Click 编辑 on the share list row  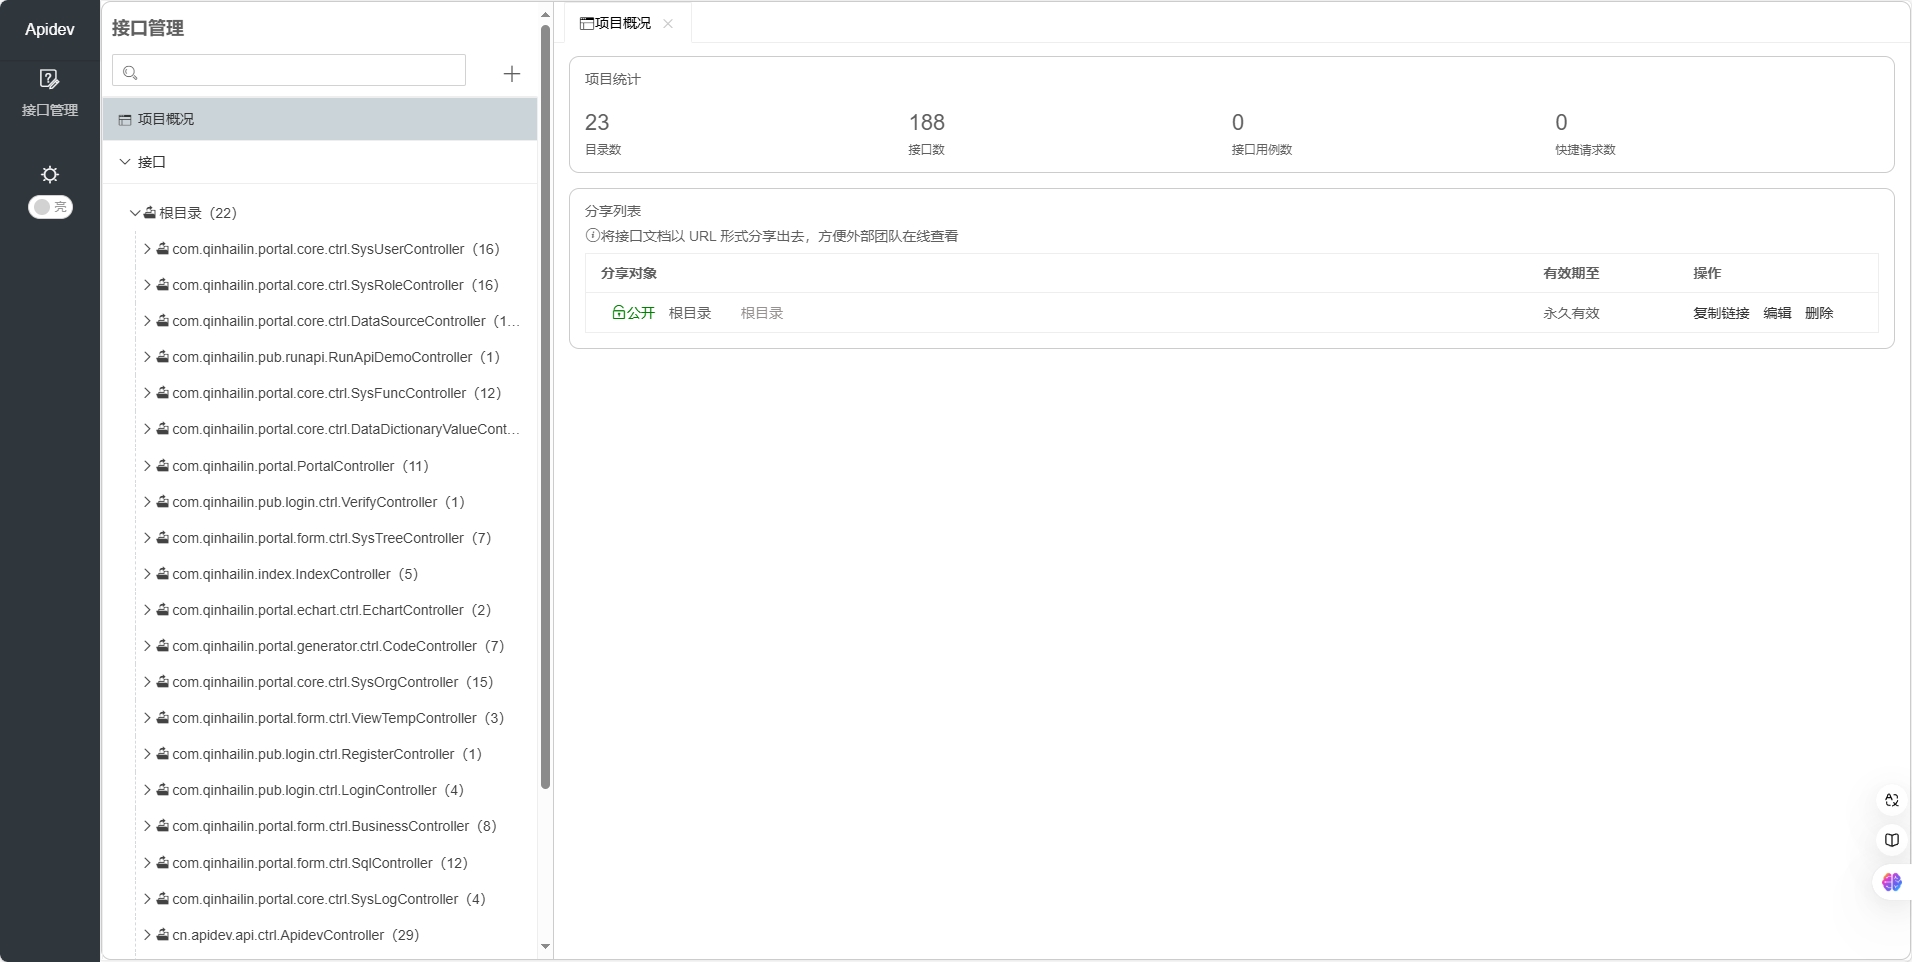tap(1776, 313)
